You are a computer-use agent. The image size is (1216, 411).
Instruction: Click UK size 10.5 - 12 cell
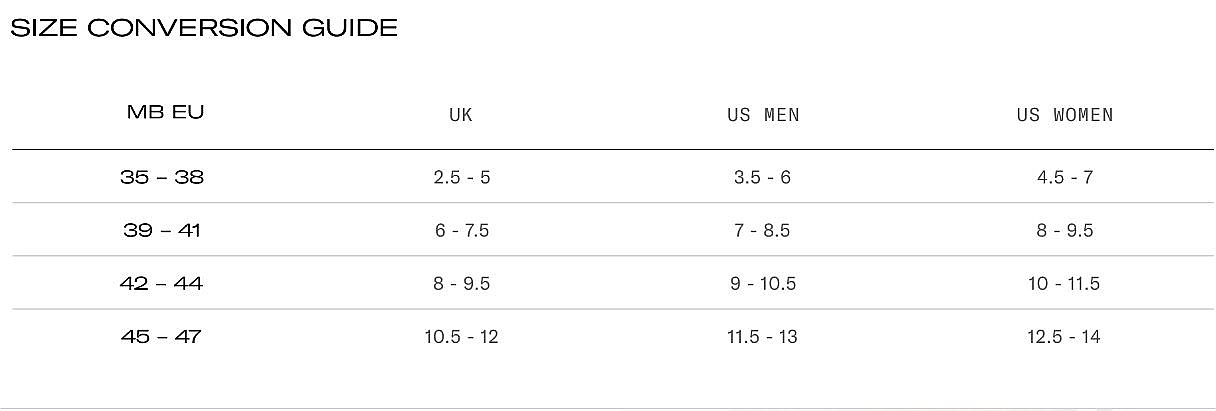pyautogui.click(x=461, y=337)
